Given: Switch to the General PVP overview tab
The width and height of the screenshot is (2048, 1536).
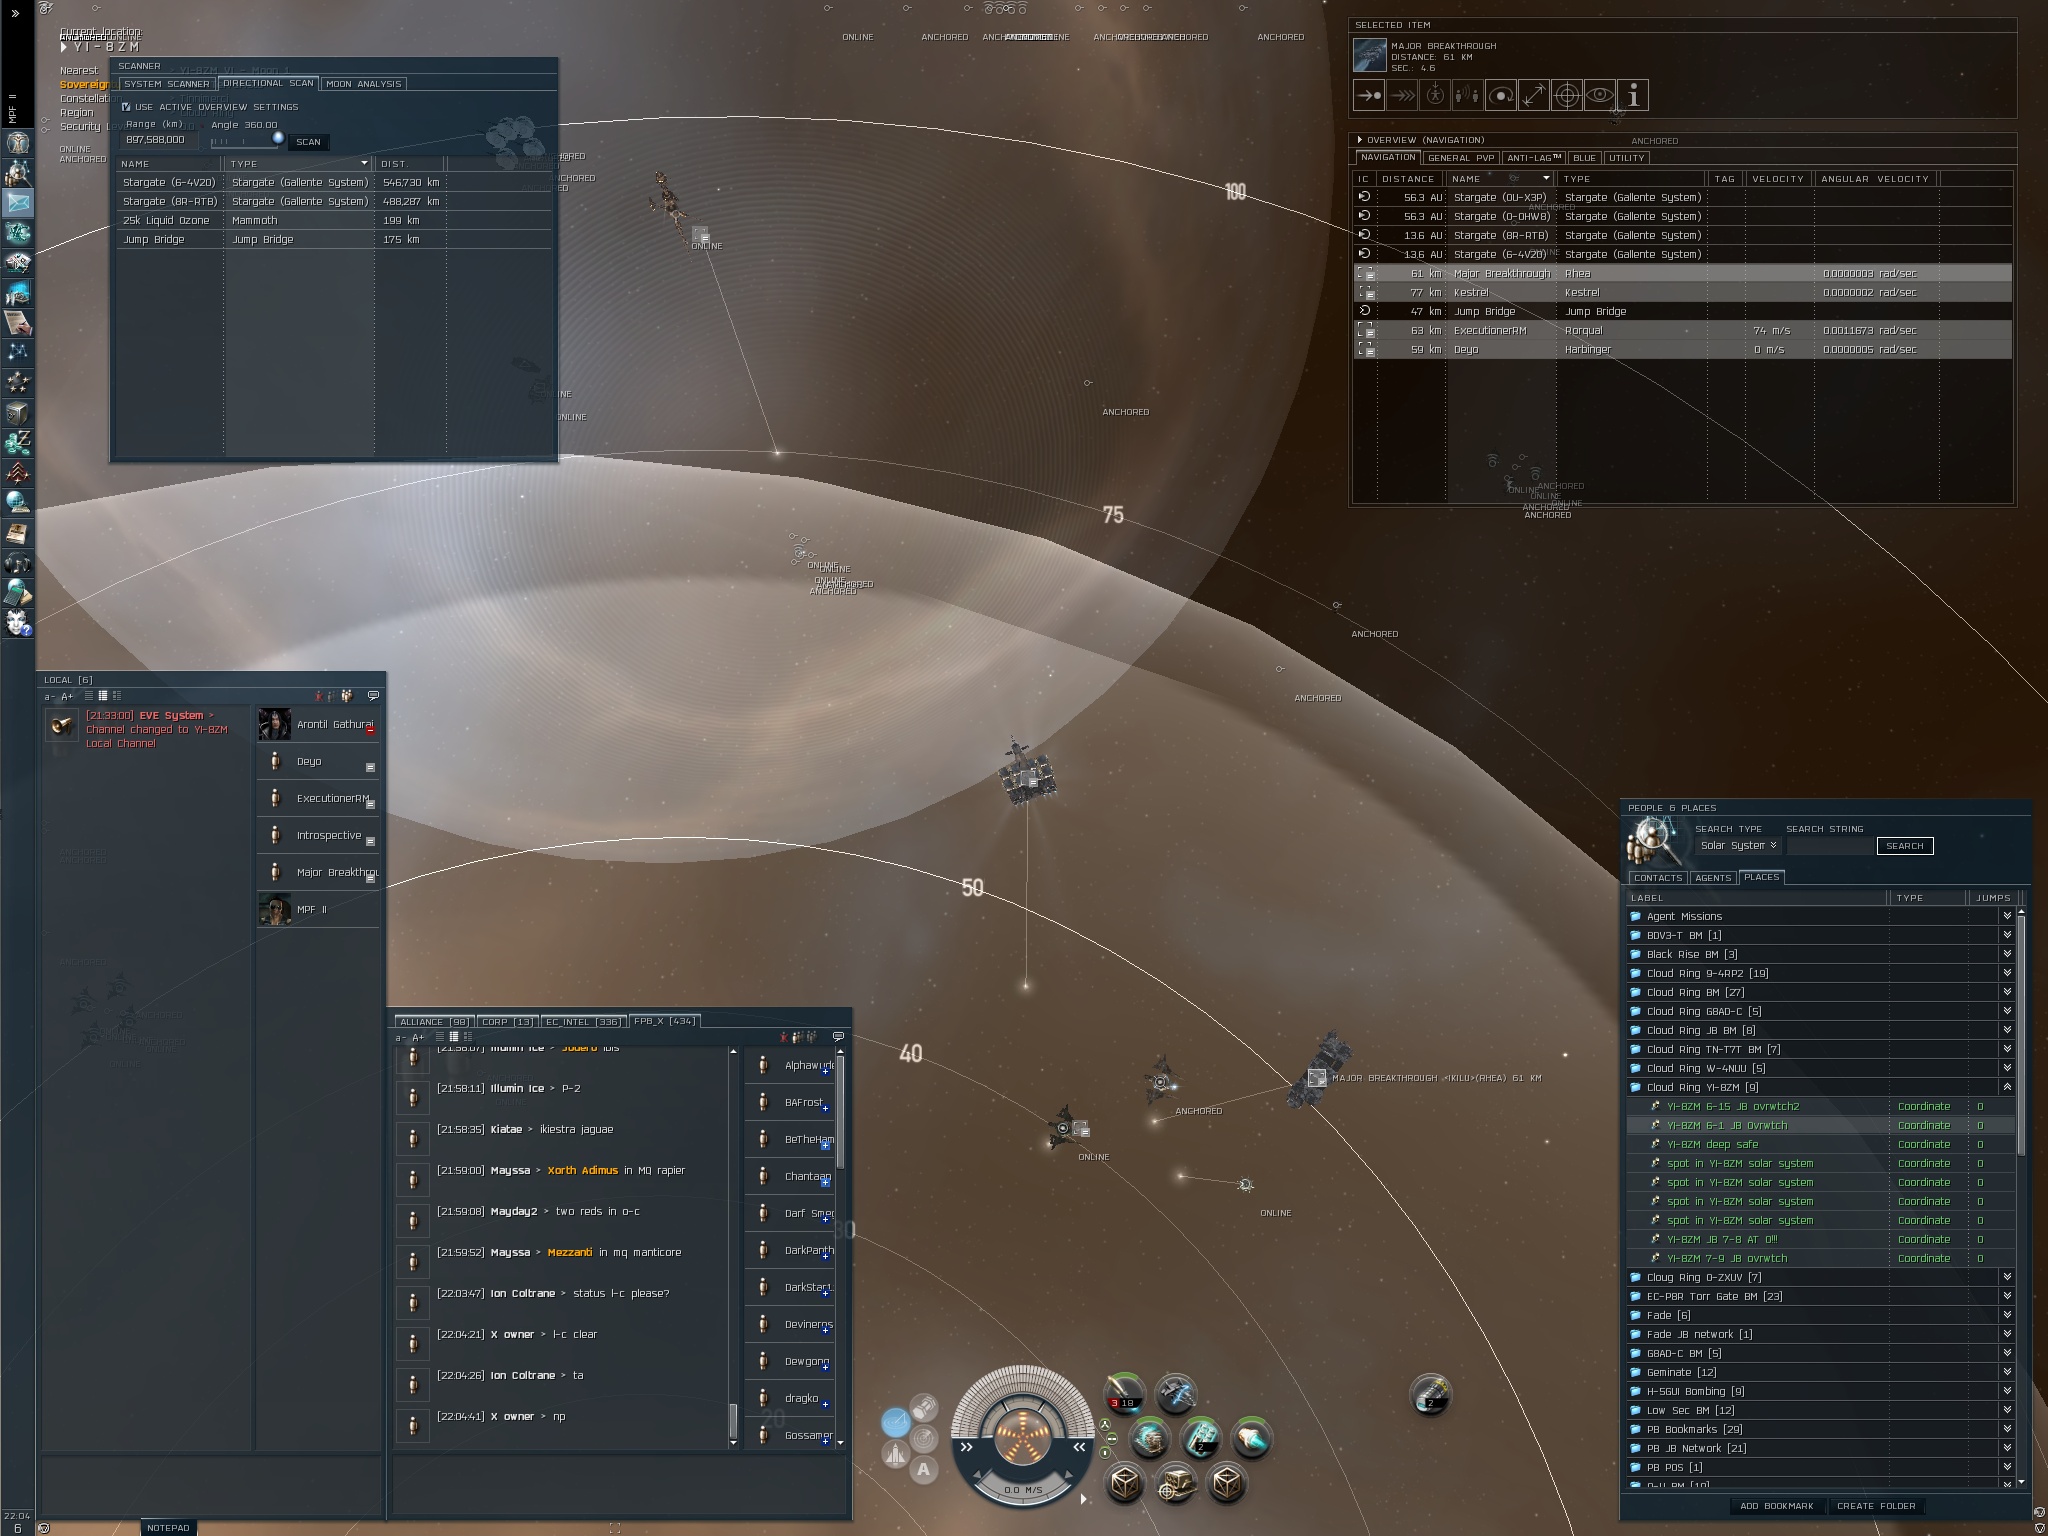Looking at the screenshot, I should [x=1461, y=158].
